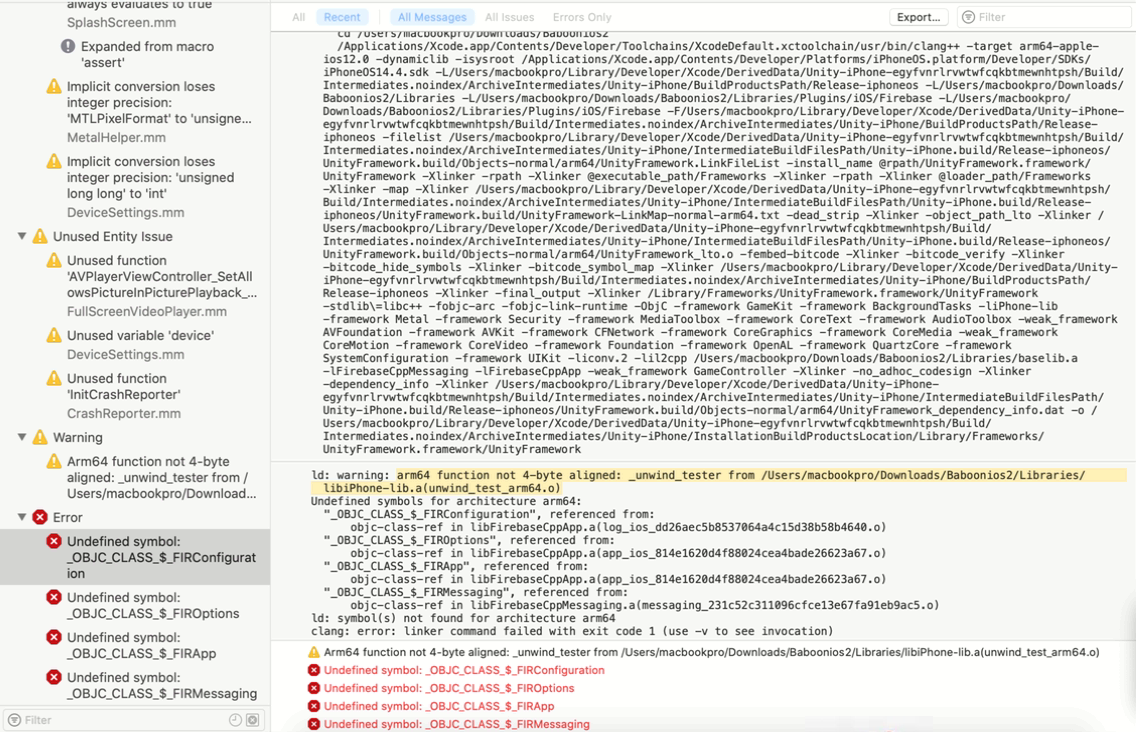Click error icon of FIRMessaging in navigator

tap(54, 677)
